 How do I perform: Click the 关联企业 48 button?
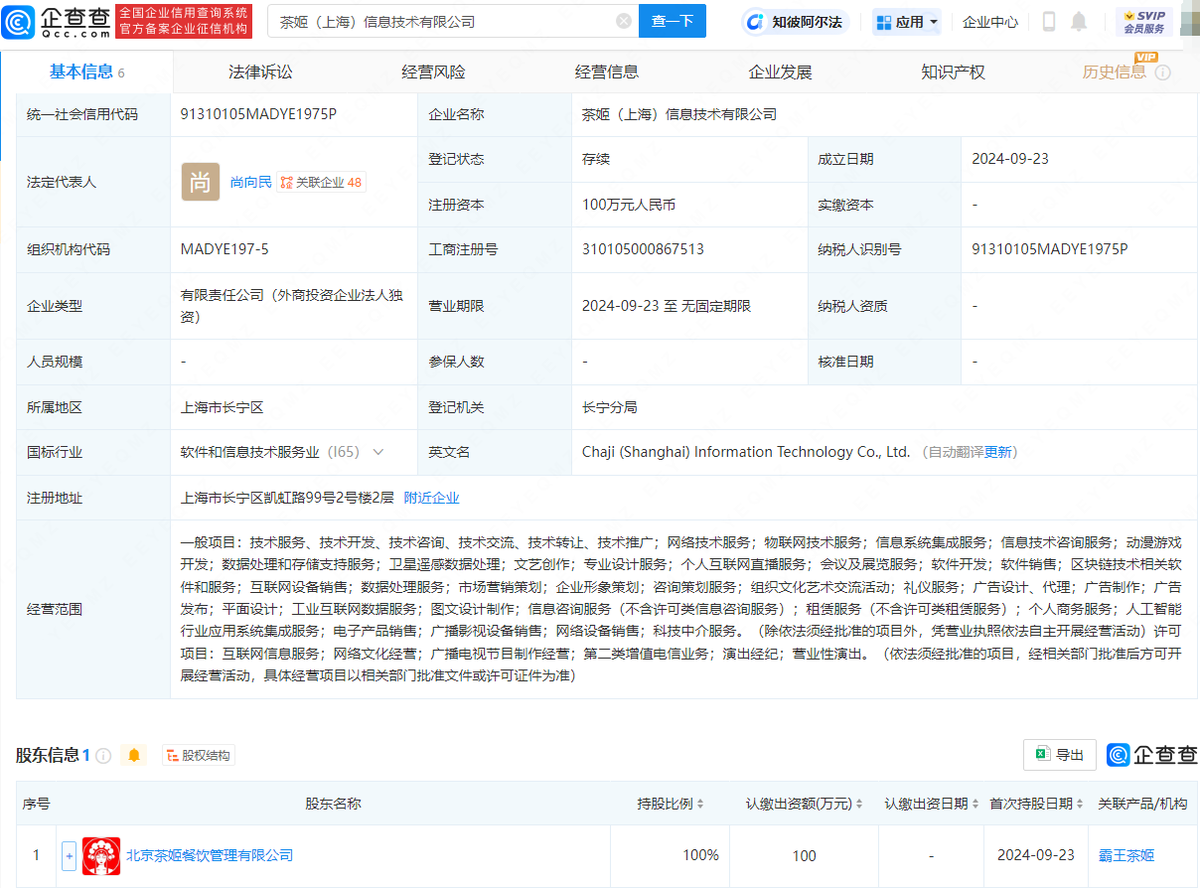click(x=320, y=182)
